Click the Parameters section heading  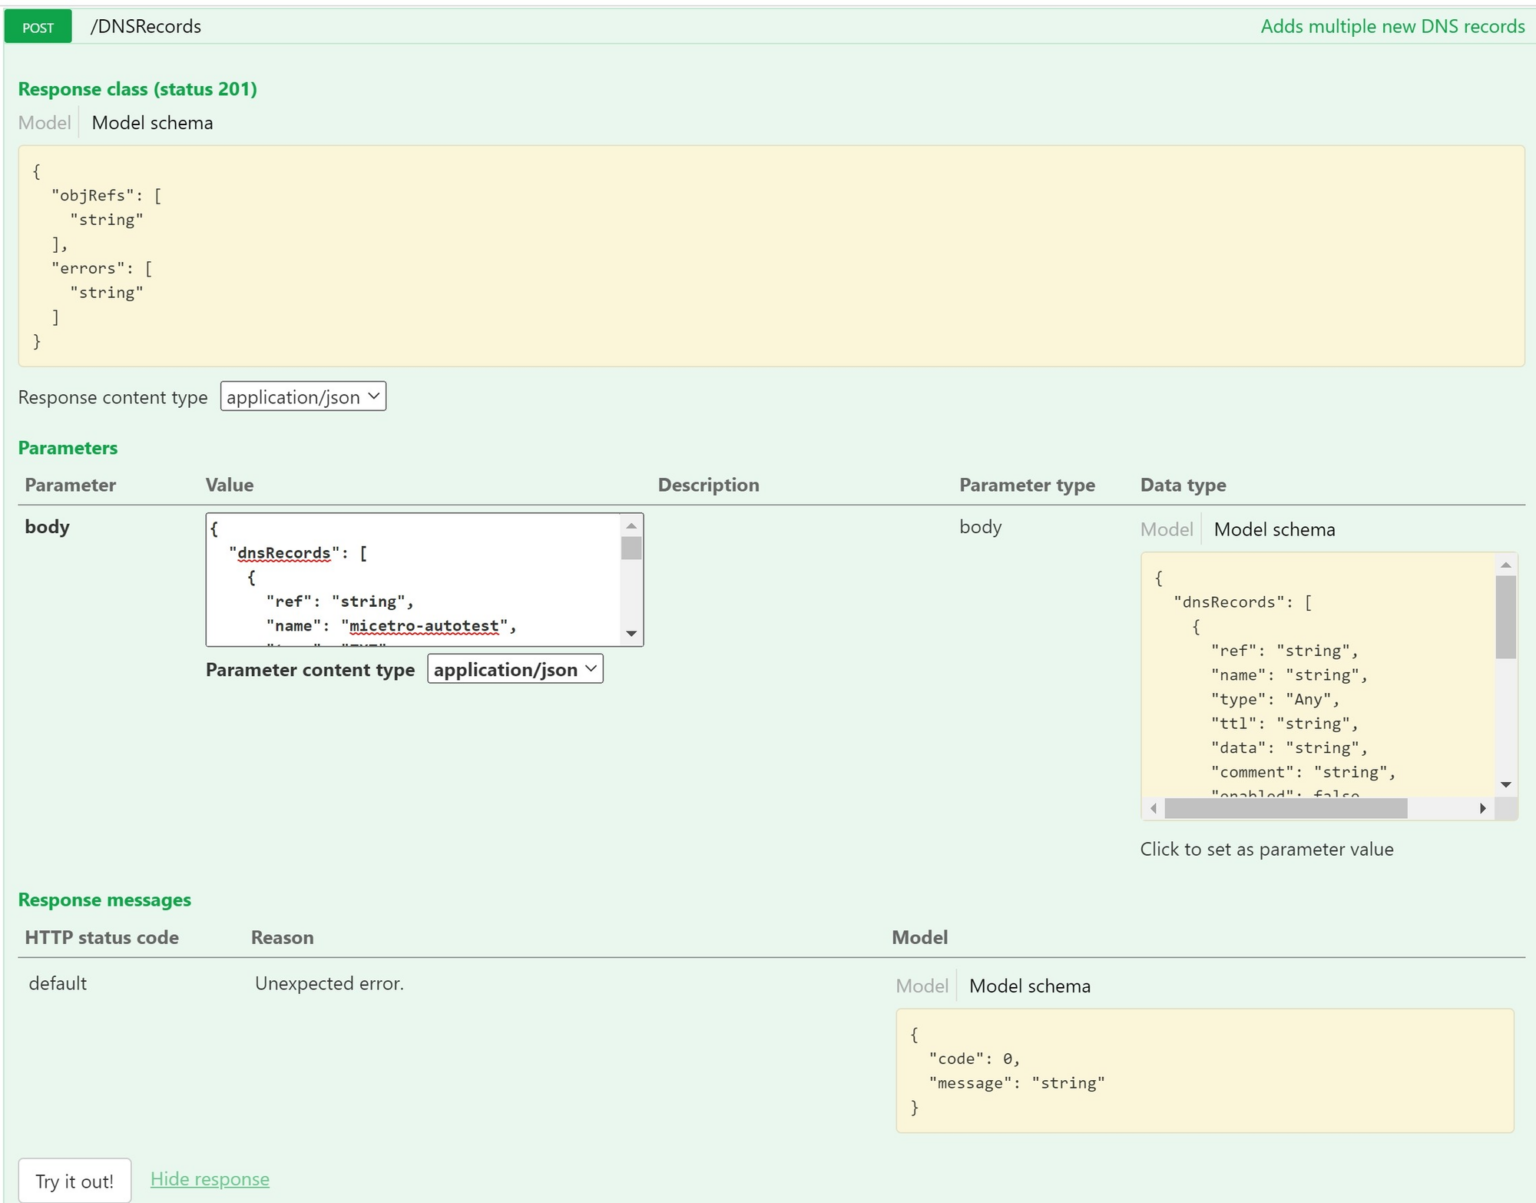(68, 447)
